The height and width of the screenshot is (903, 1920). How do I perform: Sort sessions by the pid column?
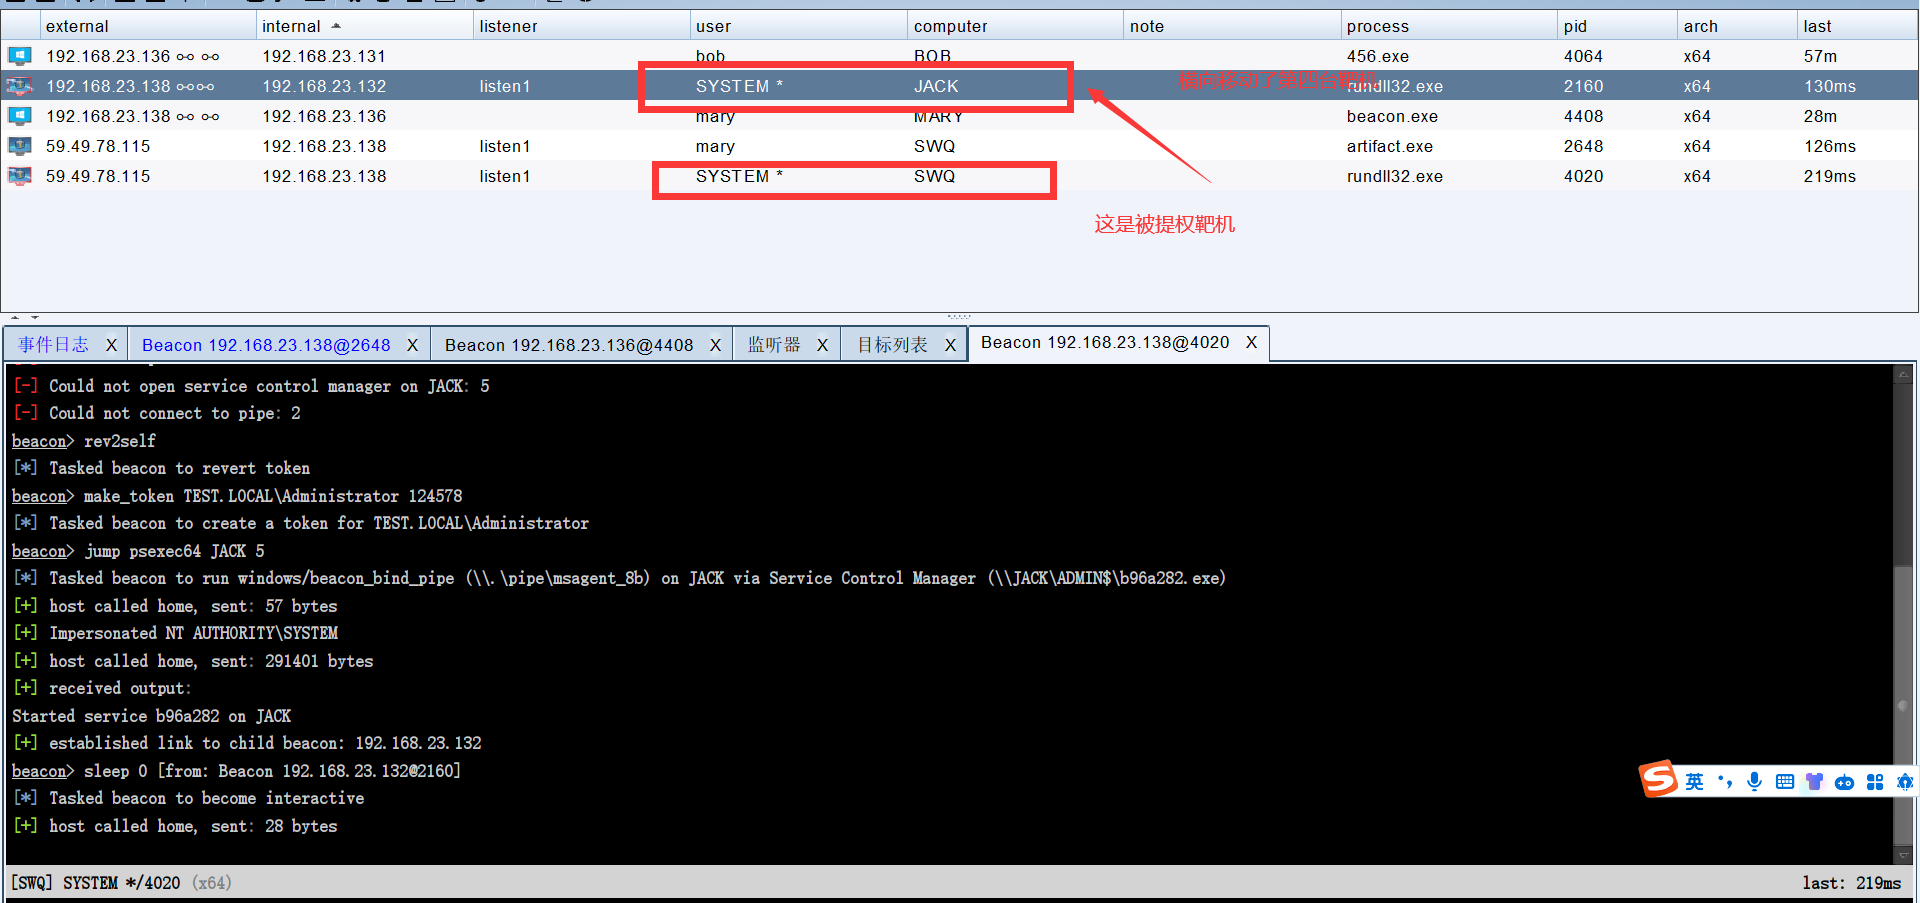click(1616, 26)
